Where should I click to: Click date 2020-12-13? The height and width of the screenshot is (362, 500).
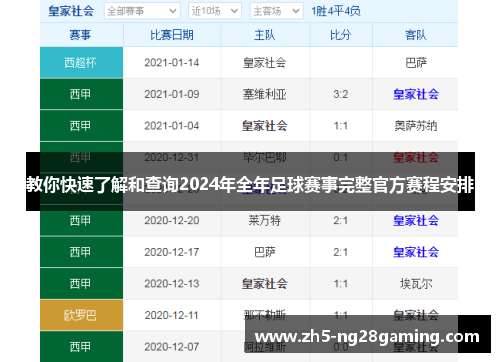[172, 284]
